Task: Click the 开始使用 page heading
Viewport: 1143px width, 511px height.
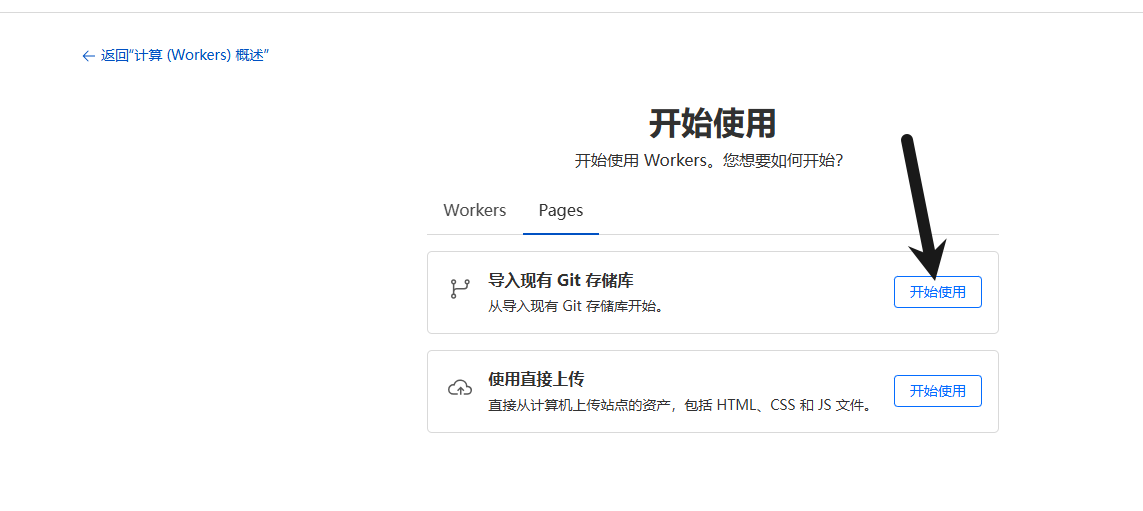Action: (712, 124)
